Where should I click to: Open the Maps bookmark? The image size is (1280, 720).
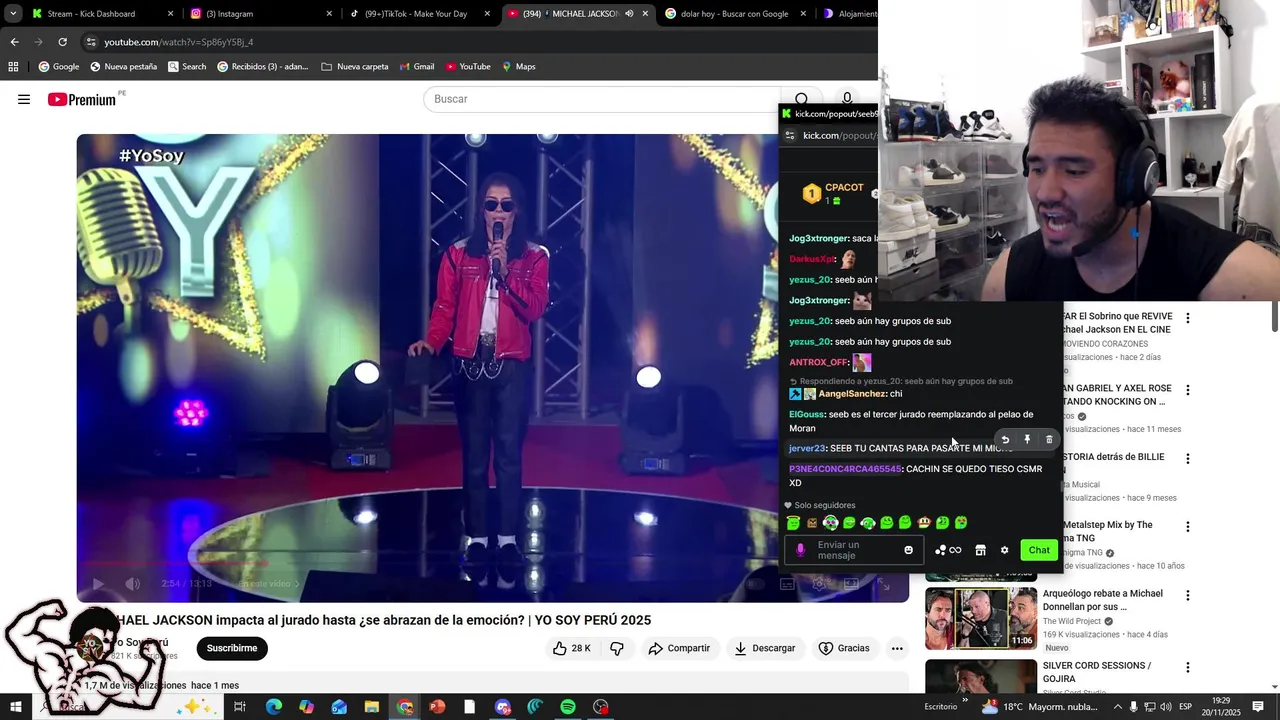pyautogui.click(x=518, y=67)
